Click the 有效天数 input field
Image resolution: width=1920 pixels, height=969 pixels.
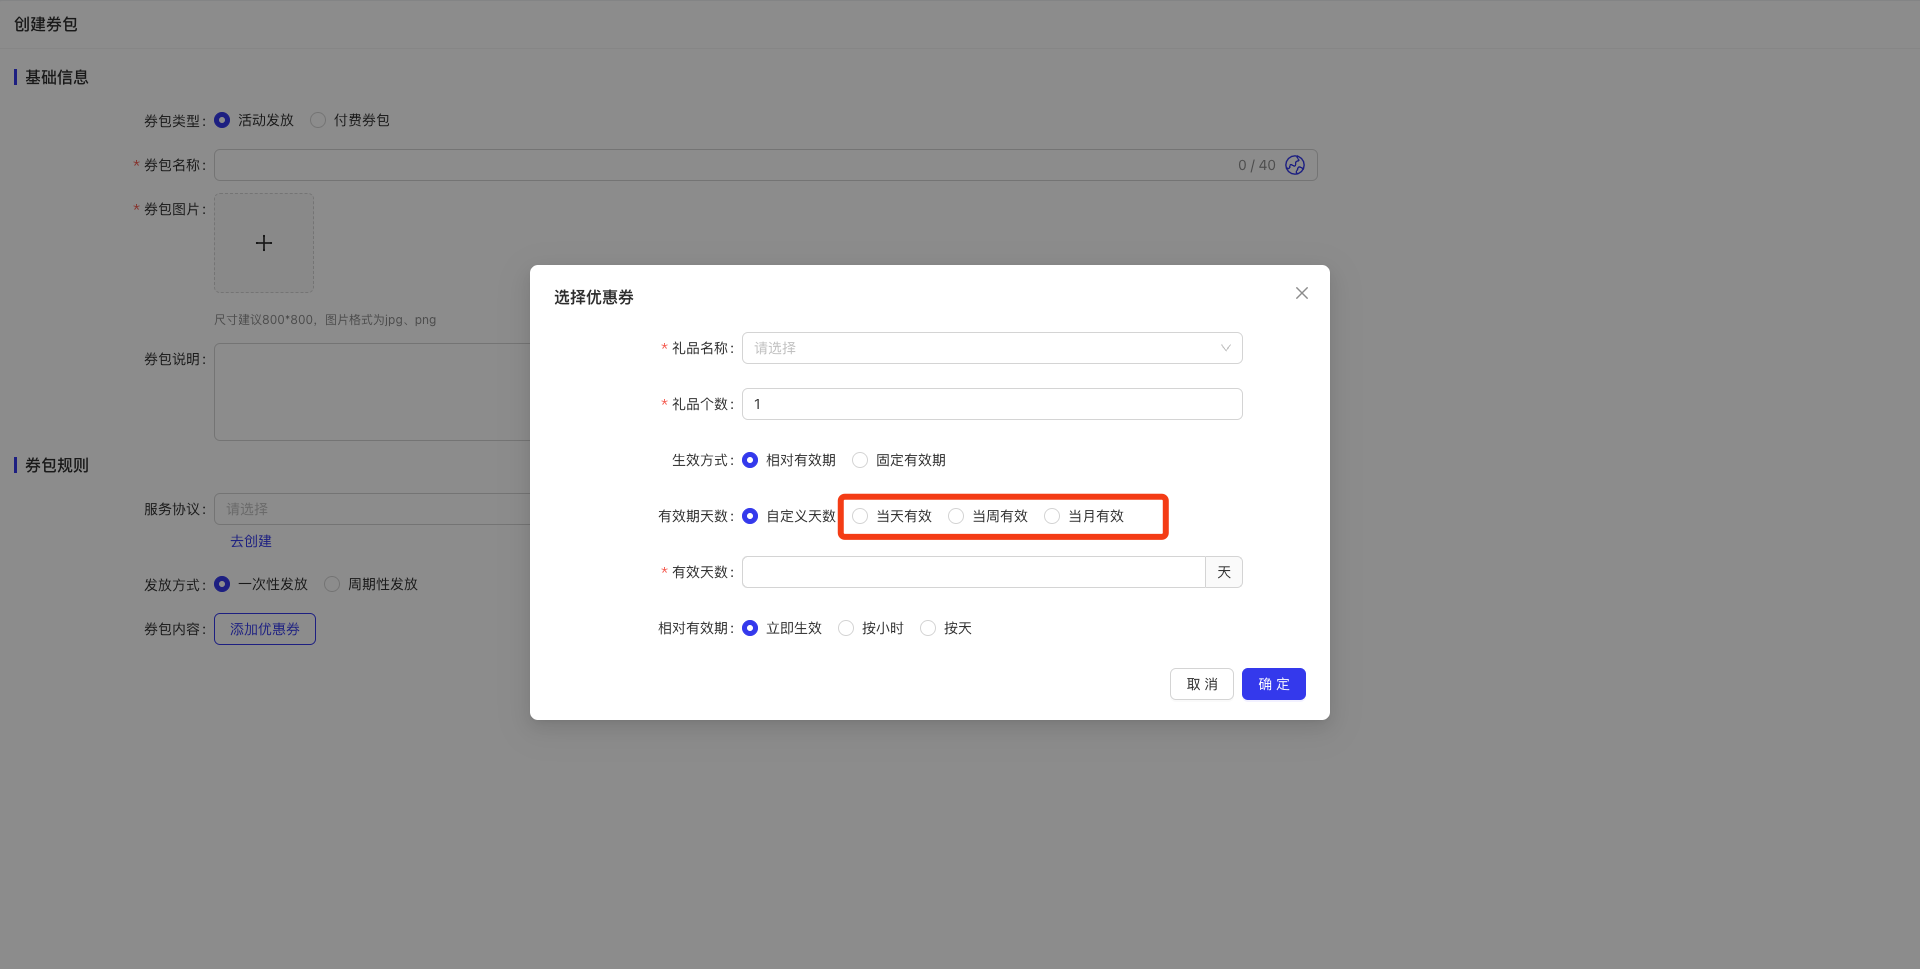[973, 572]
